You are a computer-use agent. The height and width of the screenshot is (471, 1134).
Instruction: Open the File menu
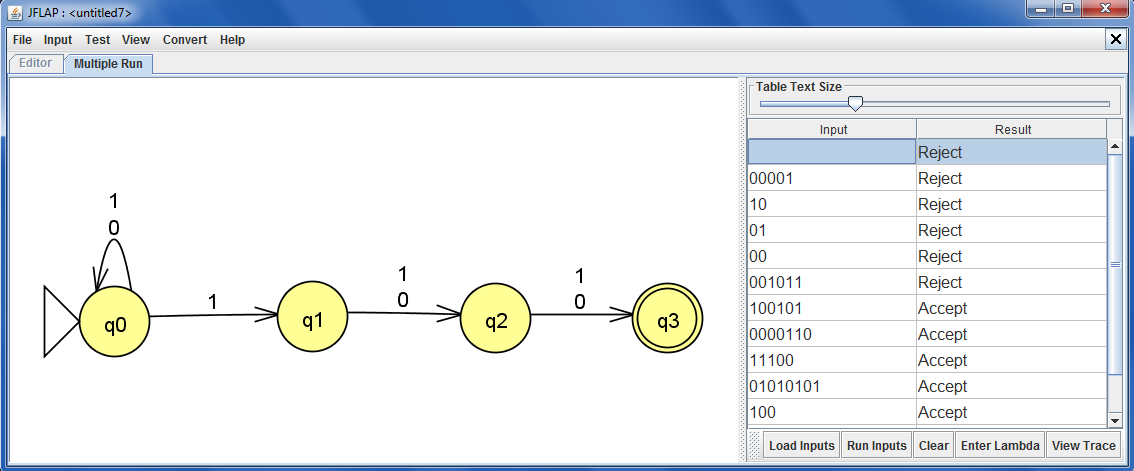click(x=22, y=40)
